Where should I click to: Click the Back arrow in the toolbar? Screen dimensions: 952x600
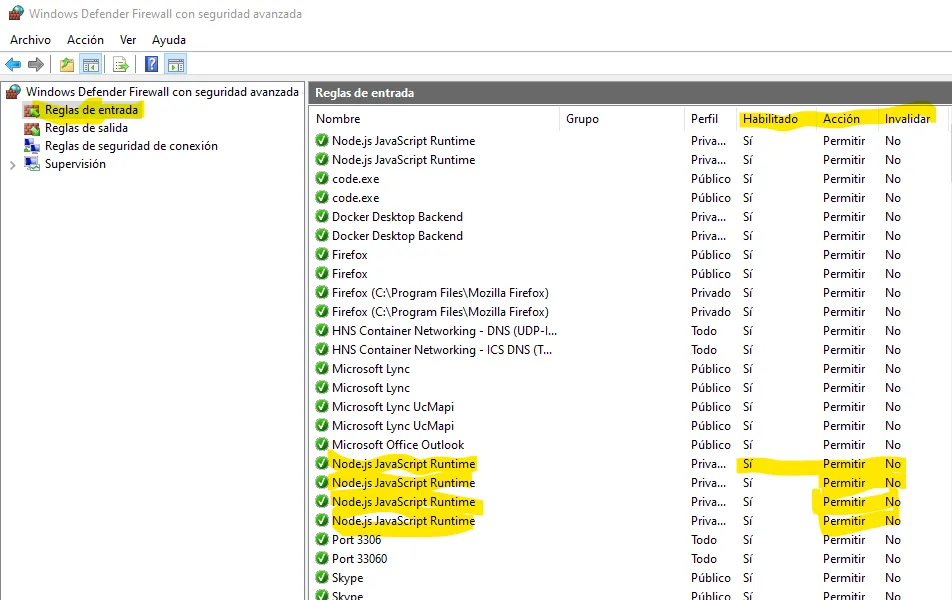[x=13, y=64]
